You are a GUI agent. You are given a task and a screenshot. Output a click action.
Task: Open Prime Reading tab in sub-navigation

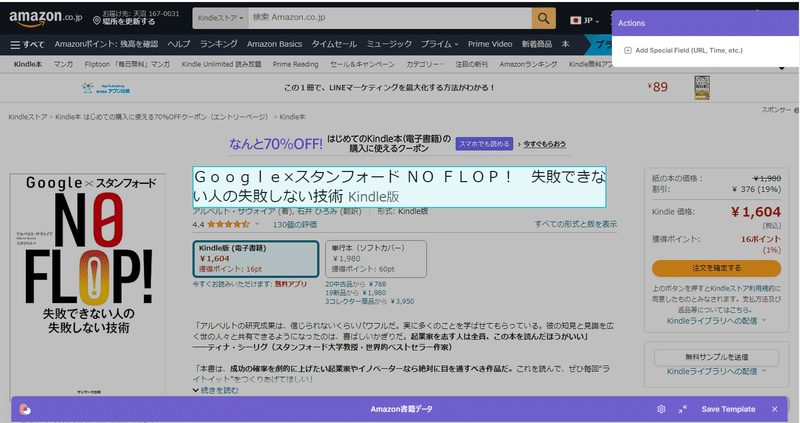pos(295,64)
